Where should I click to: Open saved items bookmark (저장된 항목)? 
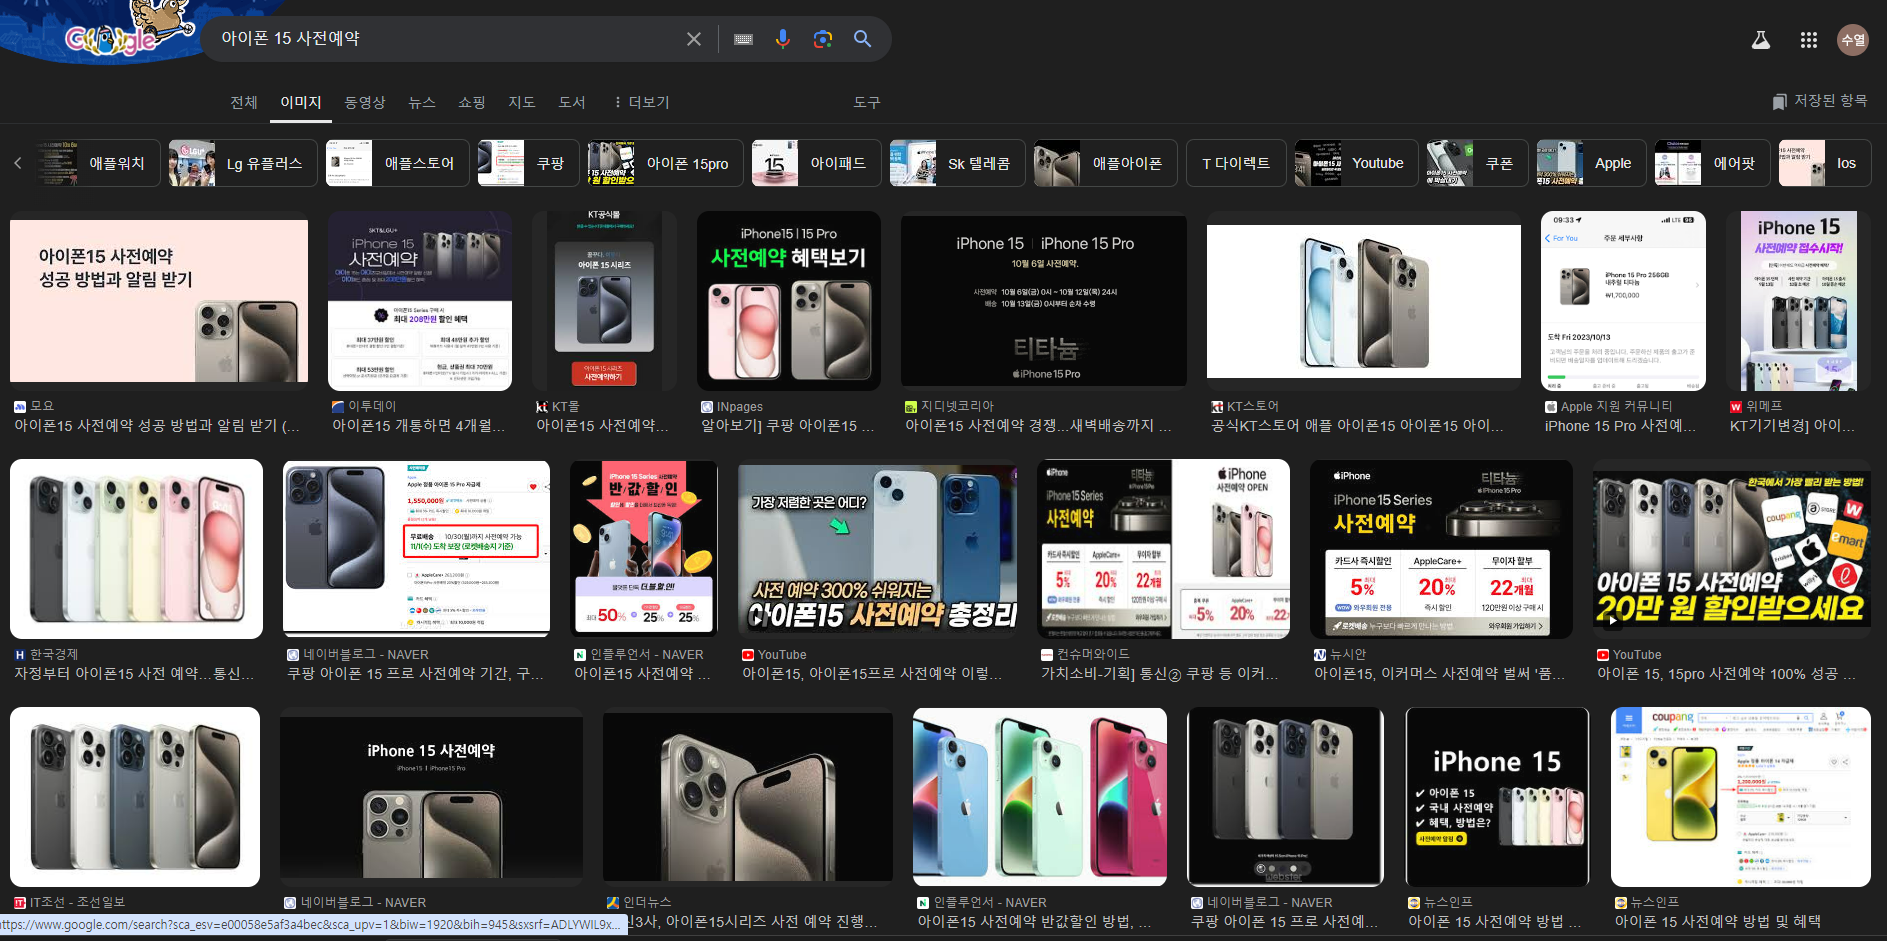(x=1820, y=101)
